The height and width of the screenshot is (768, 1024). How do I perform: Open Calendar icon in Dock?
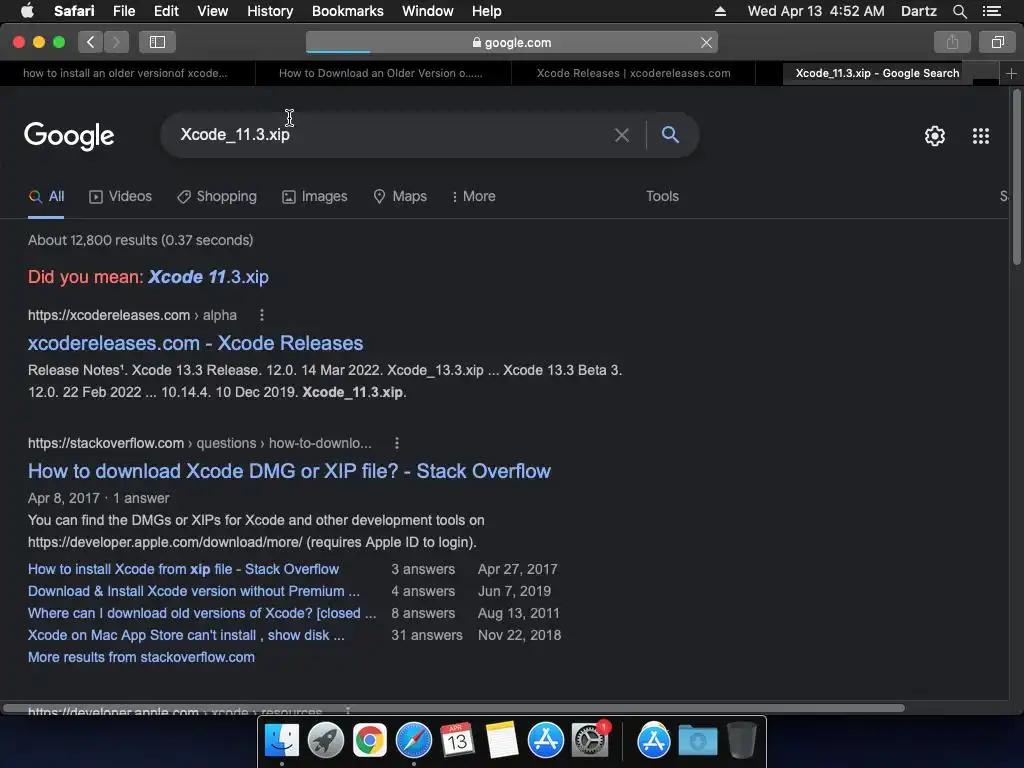457,741
